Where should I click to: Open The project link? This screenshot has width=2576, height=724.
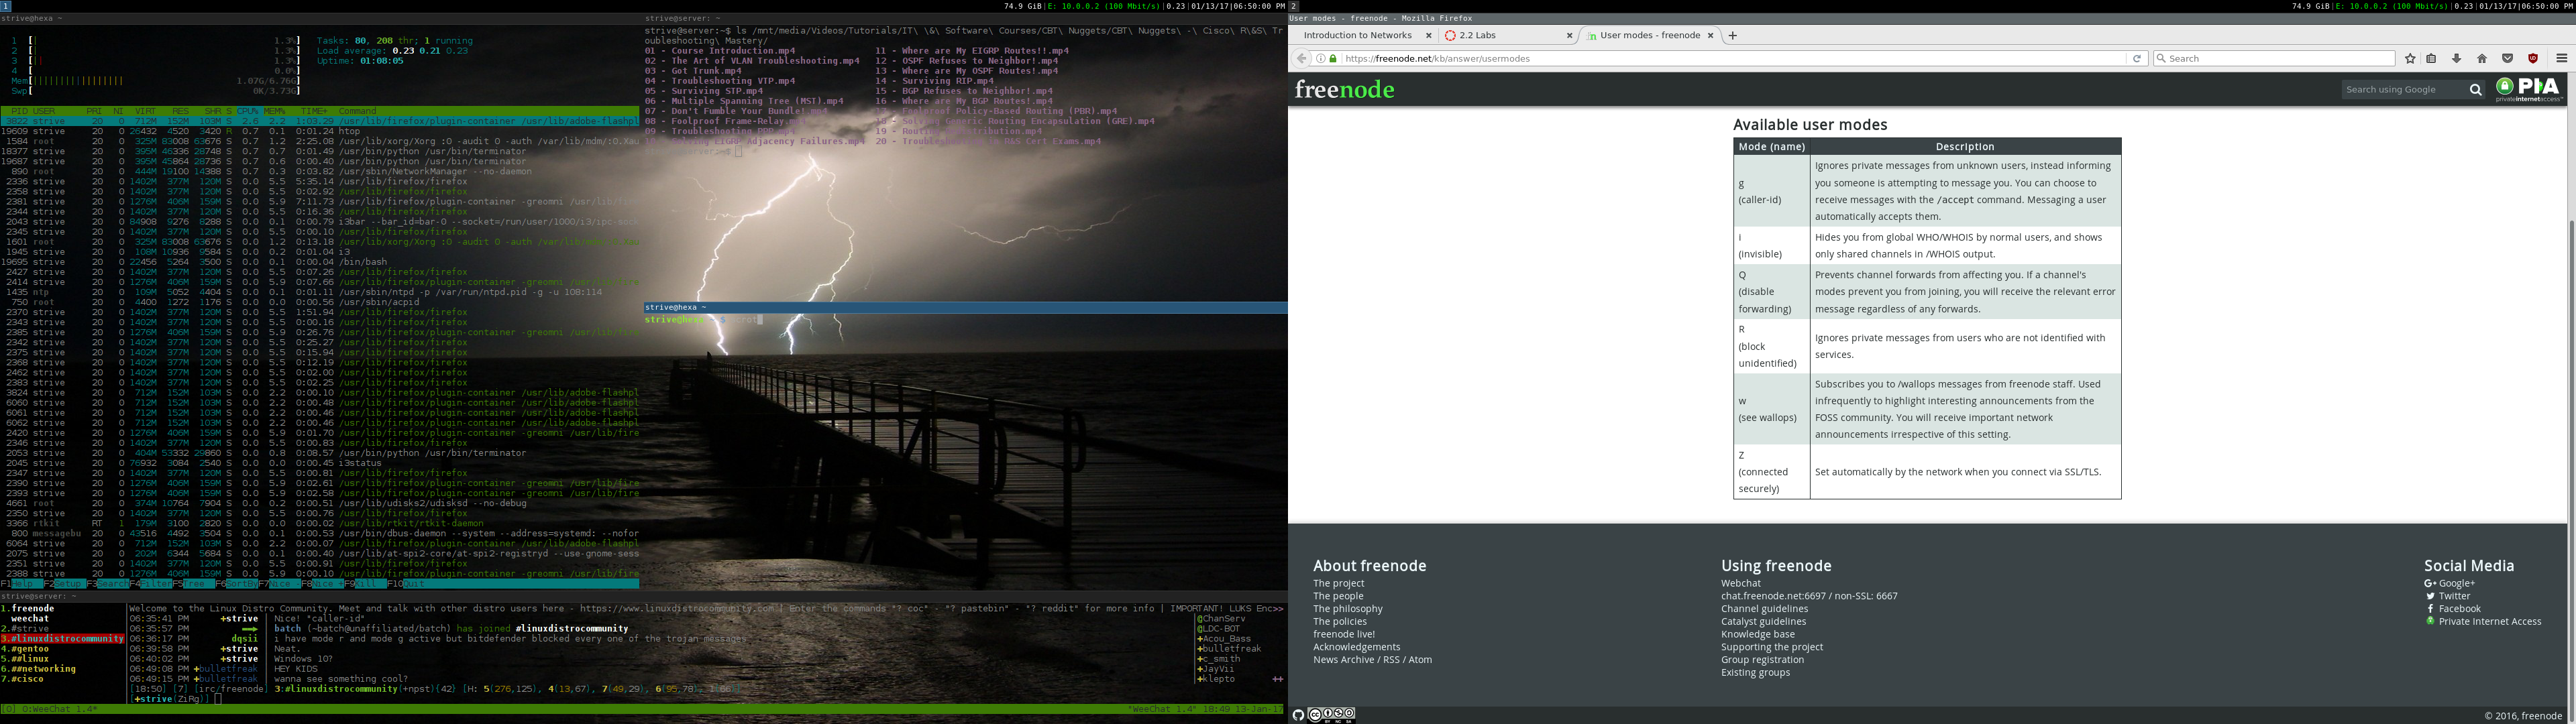point(1338,583)
